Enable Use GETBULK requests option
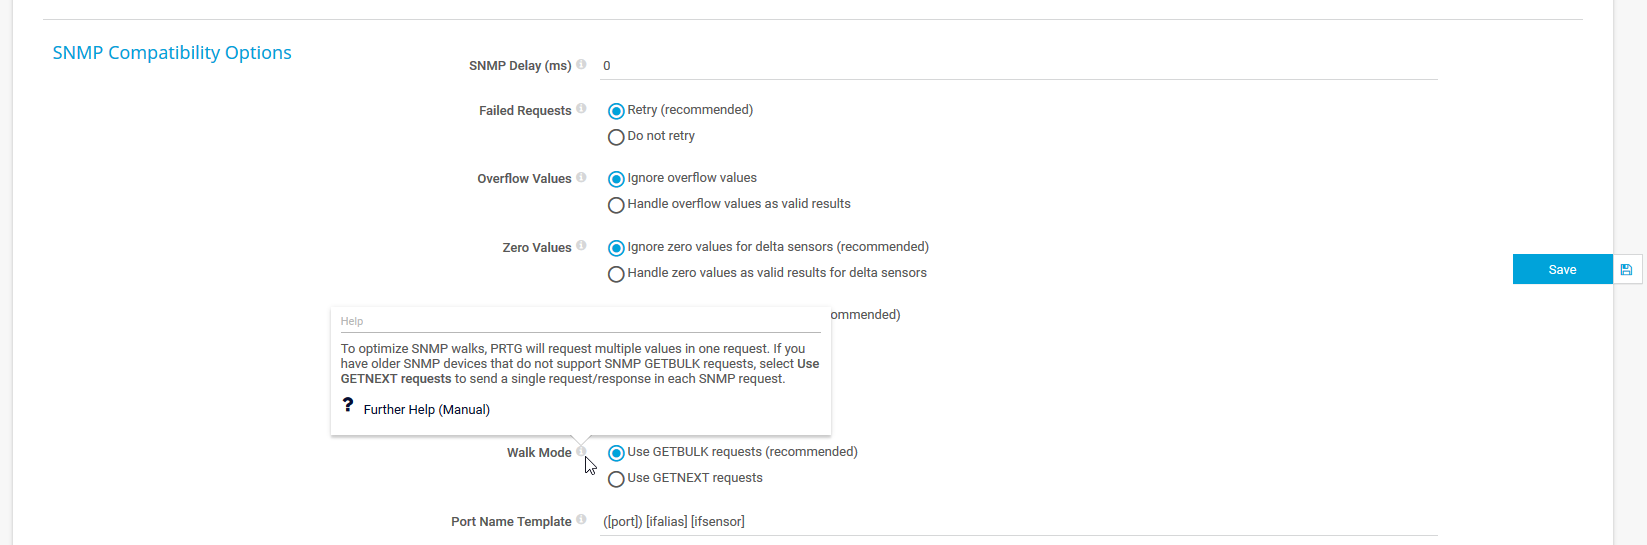The image size is (1647, 545). pos(616,453)
